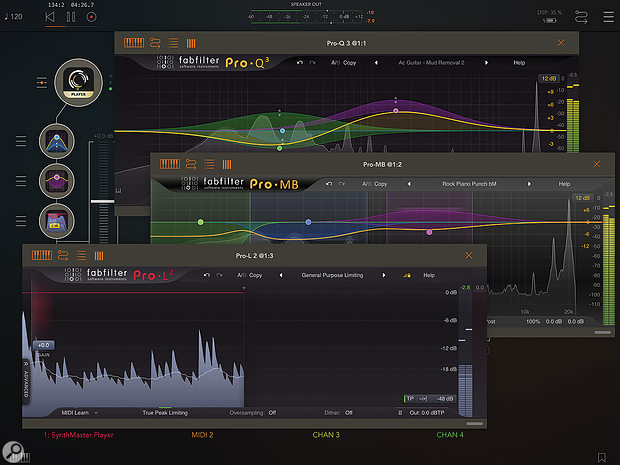Viewport: 620px width, 465px height.
Task: Click the lock icon in Pro-L 2 toolbar
Action: point(407,275)
